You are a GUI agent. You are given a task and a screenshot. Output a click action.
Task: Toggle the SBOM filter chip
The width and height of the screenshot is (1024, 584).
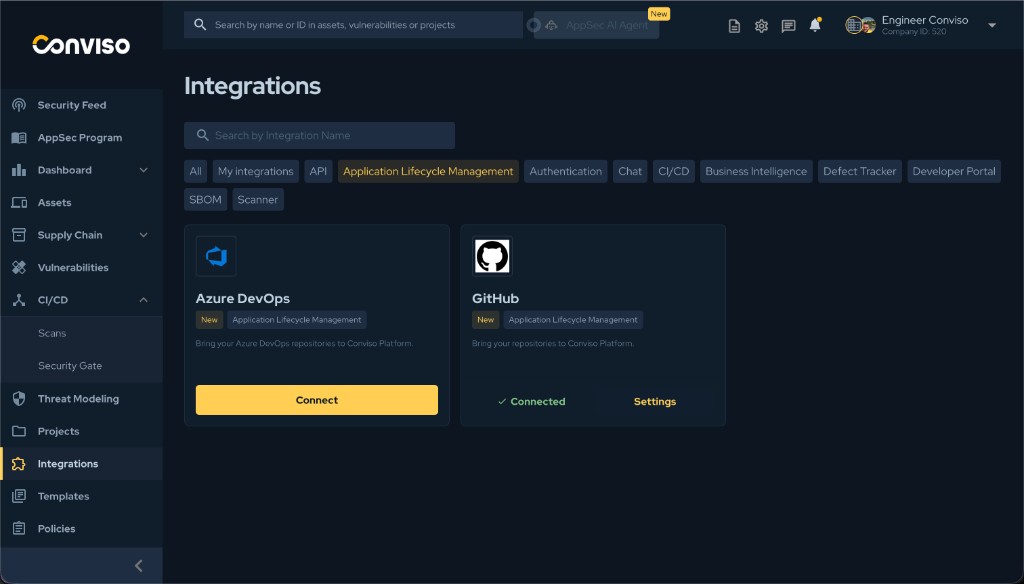[x=205, y=199]
